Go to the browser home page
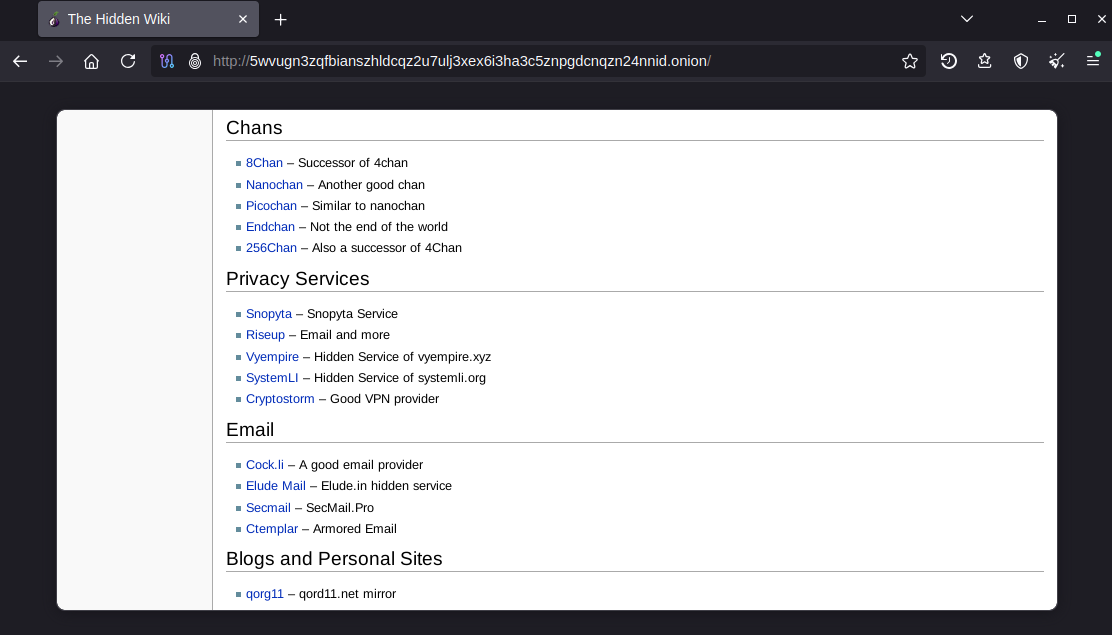The height and width of the screenshot is (635, 1112). coord(91,61)
